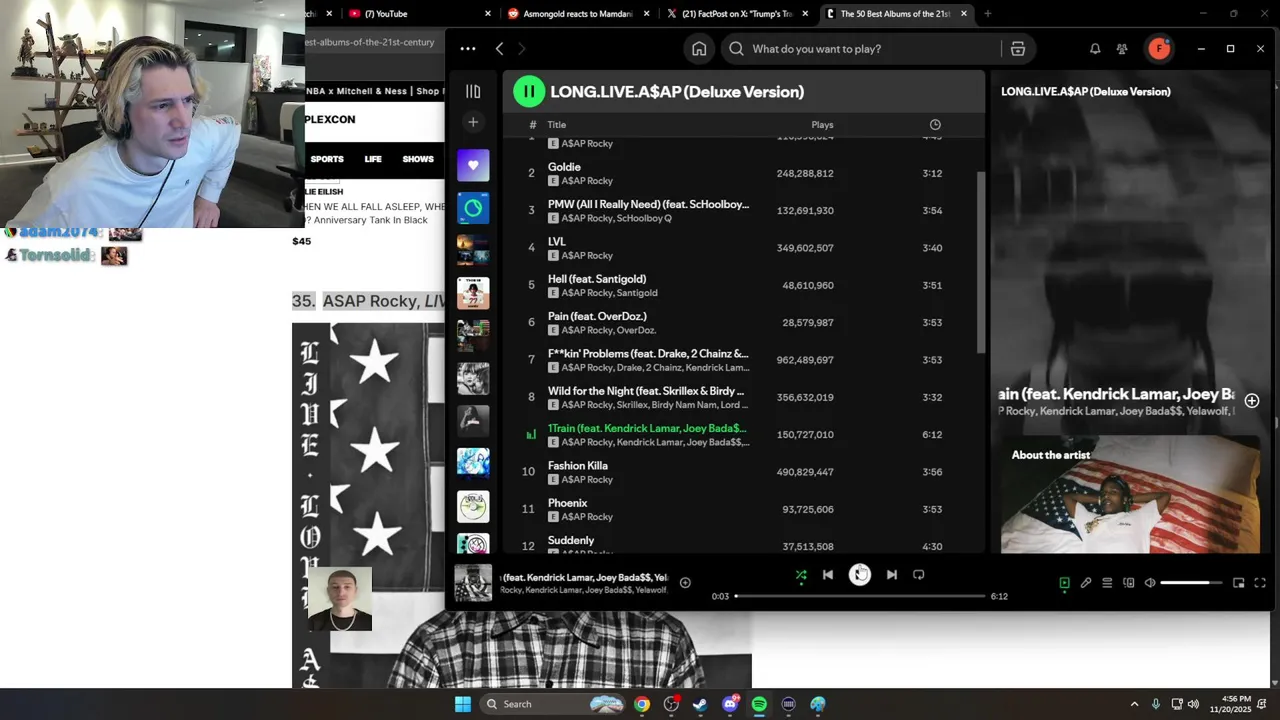Screen dimensions: 1280x720
Task: Add current song to Liked Songs in player bar
Action: pos(685,582)
